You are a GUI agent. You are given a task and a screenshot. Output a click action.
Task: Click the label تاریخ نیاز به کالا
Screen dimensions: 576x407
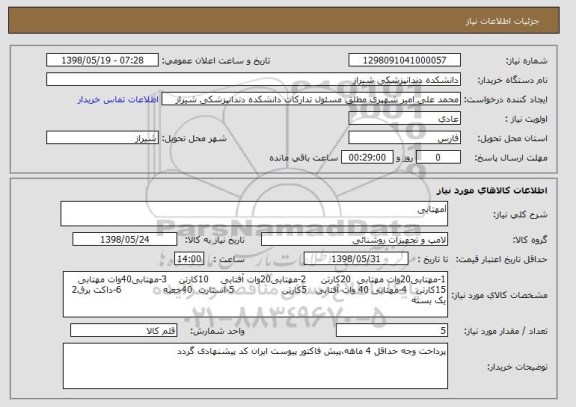tap(215, 240)
